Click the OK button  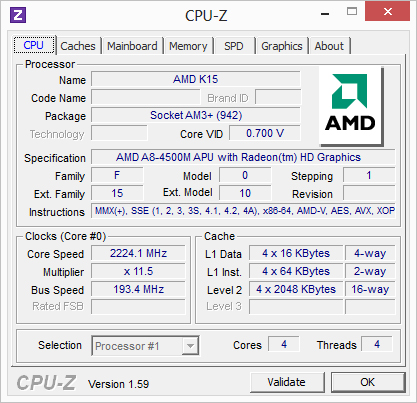point(368,382)
